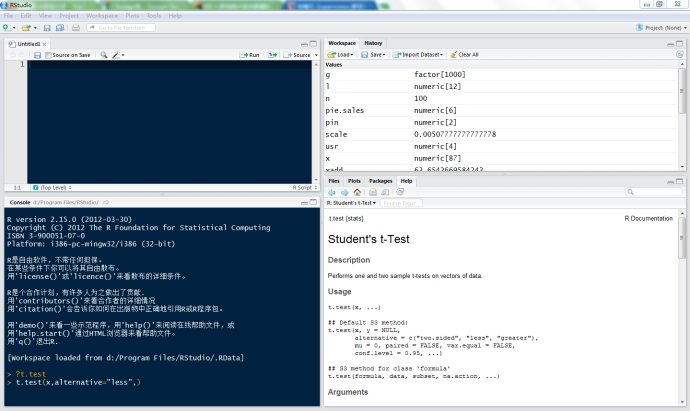The image size is (690, 411).
Task: Open the Edit menu
Action: (x=26, y=16)
